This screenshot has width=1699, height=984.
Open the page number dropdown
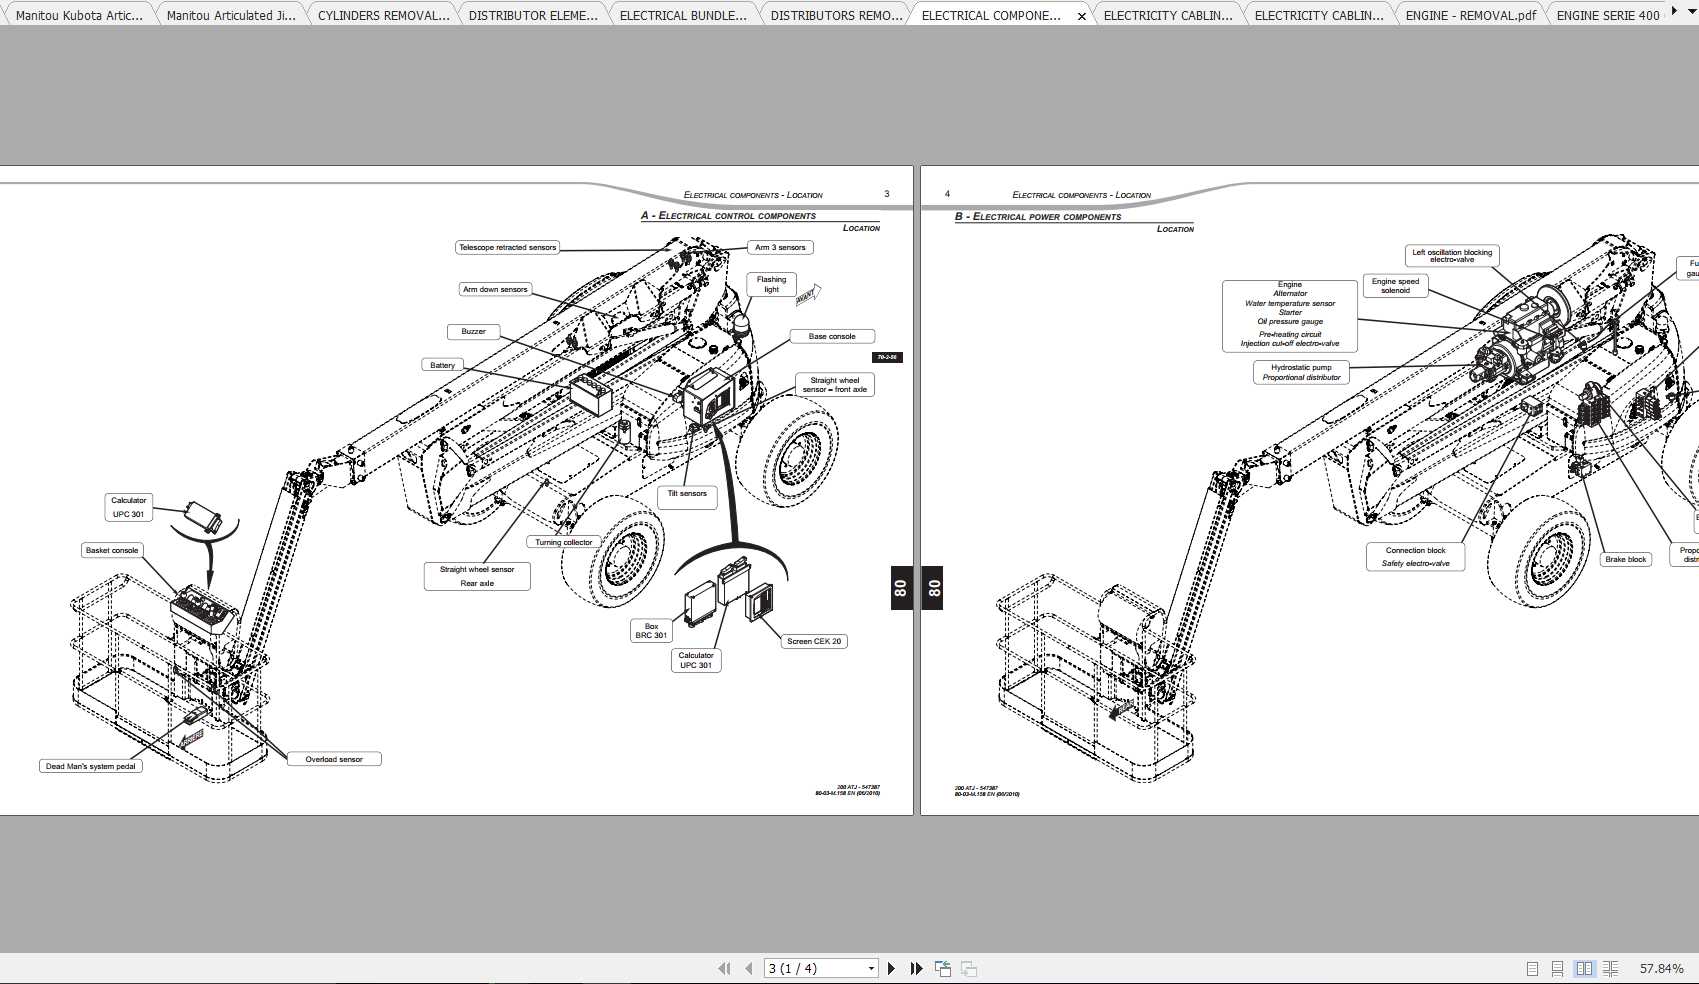click(870, 967)
